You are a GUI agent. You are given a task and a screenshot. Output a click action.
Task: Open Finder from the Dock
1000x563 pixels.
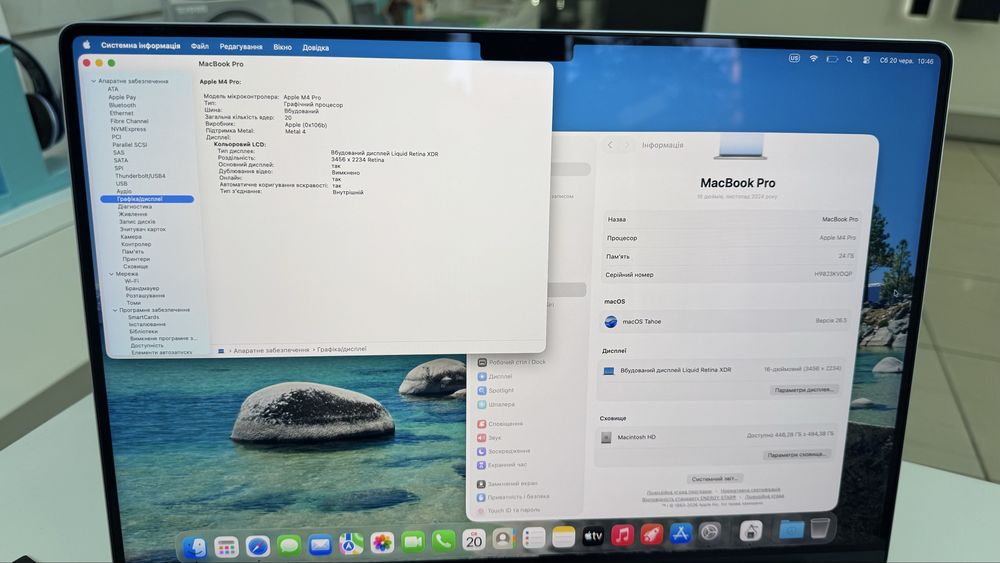(195, 546)
